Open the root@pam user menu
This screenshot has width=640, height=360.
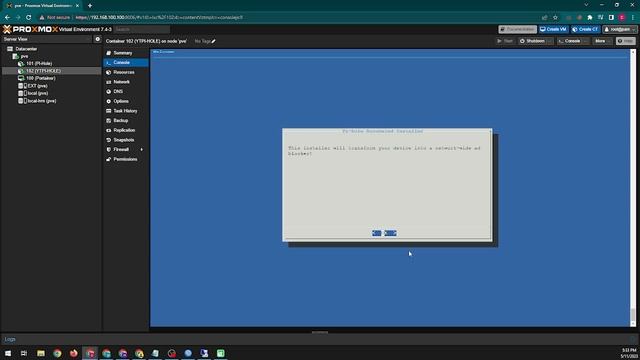click(620, 29)
